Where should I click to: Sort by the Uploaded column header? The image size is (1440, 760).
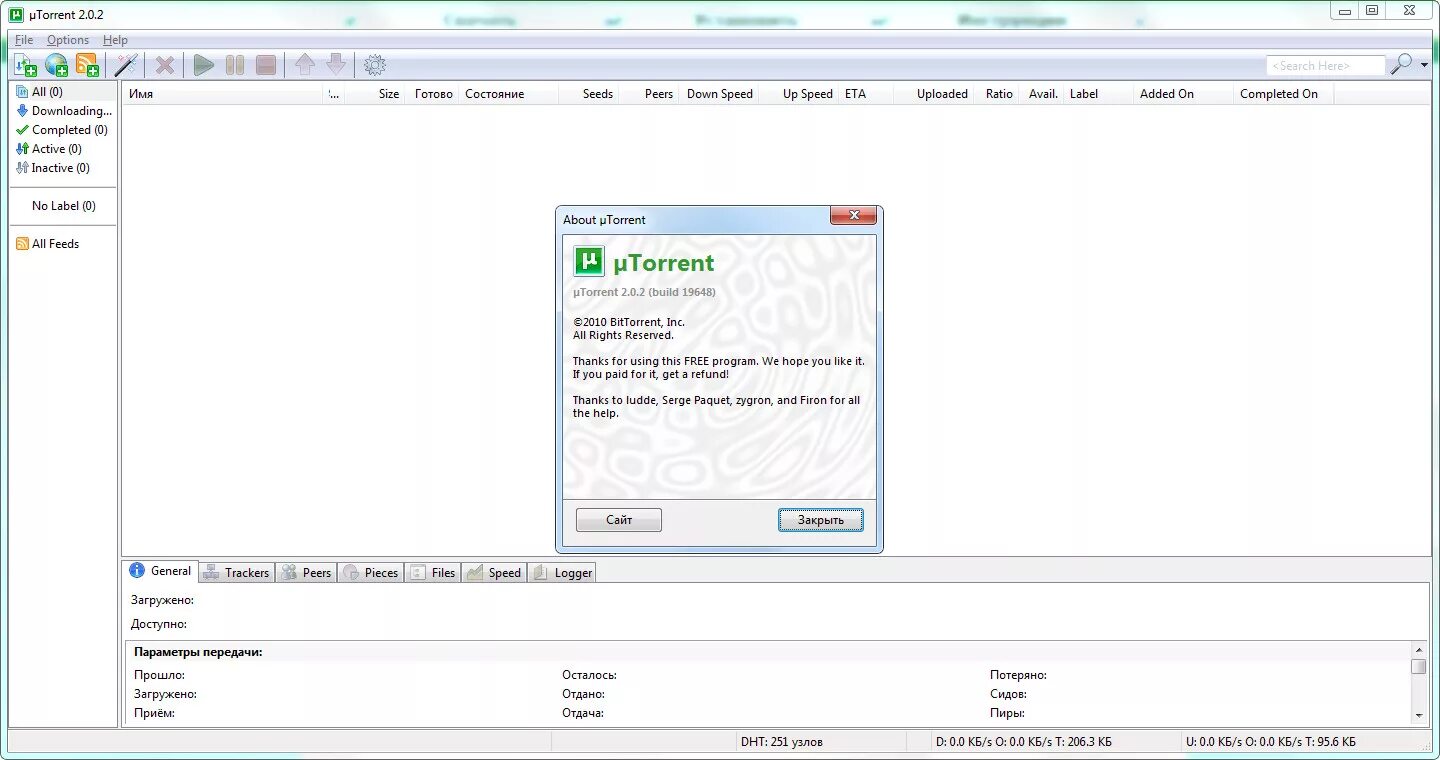click(933, 94)
